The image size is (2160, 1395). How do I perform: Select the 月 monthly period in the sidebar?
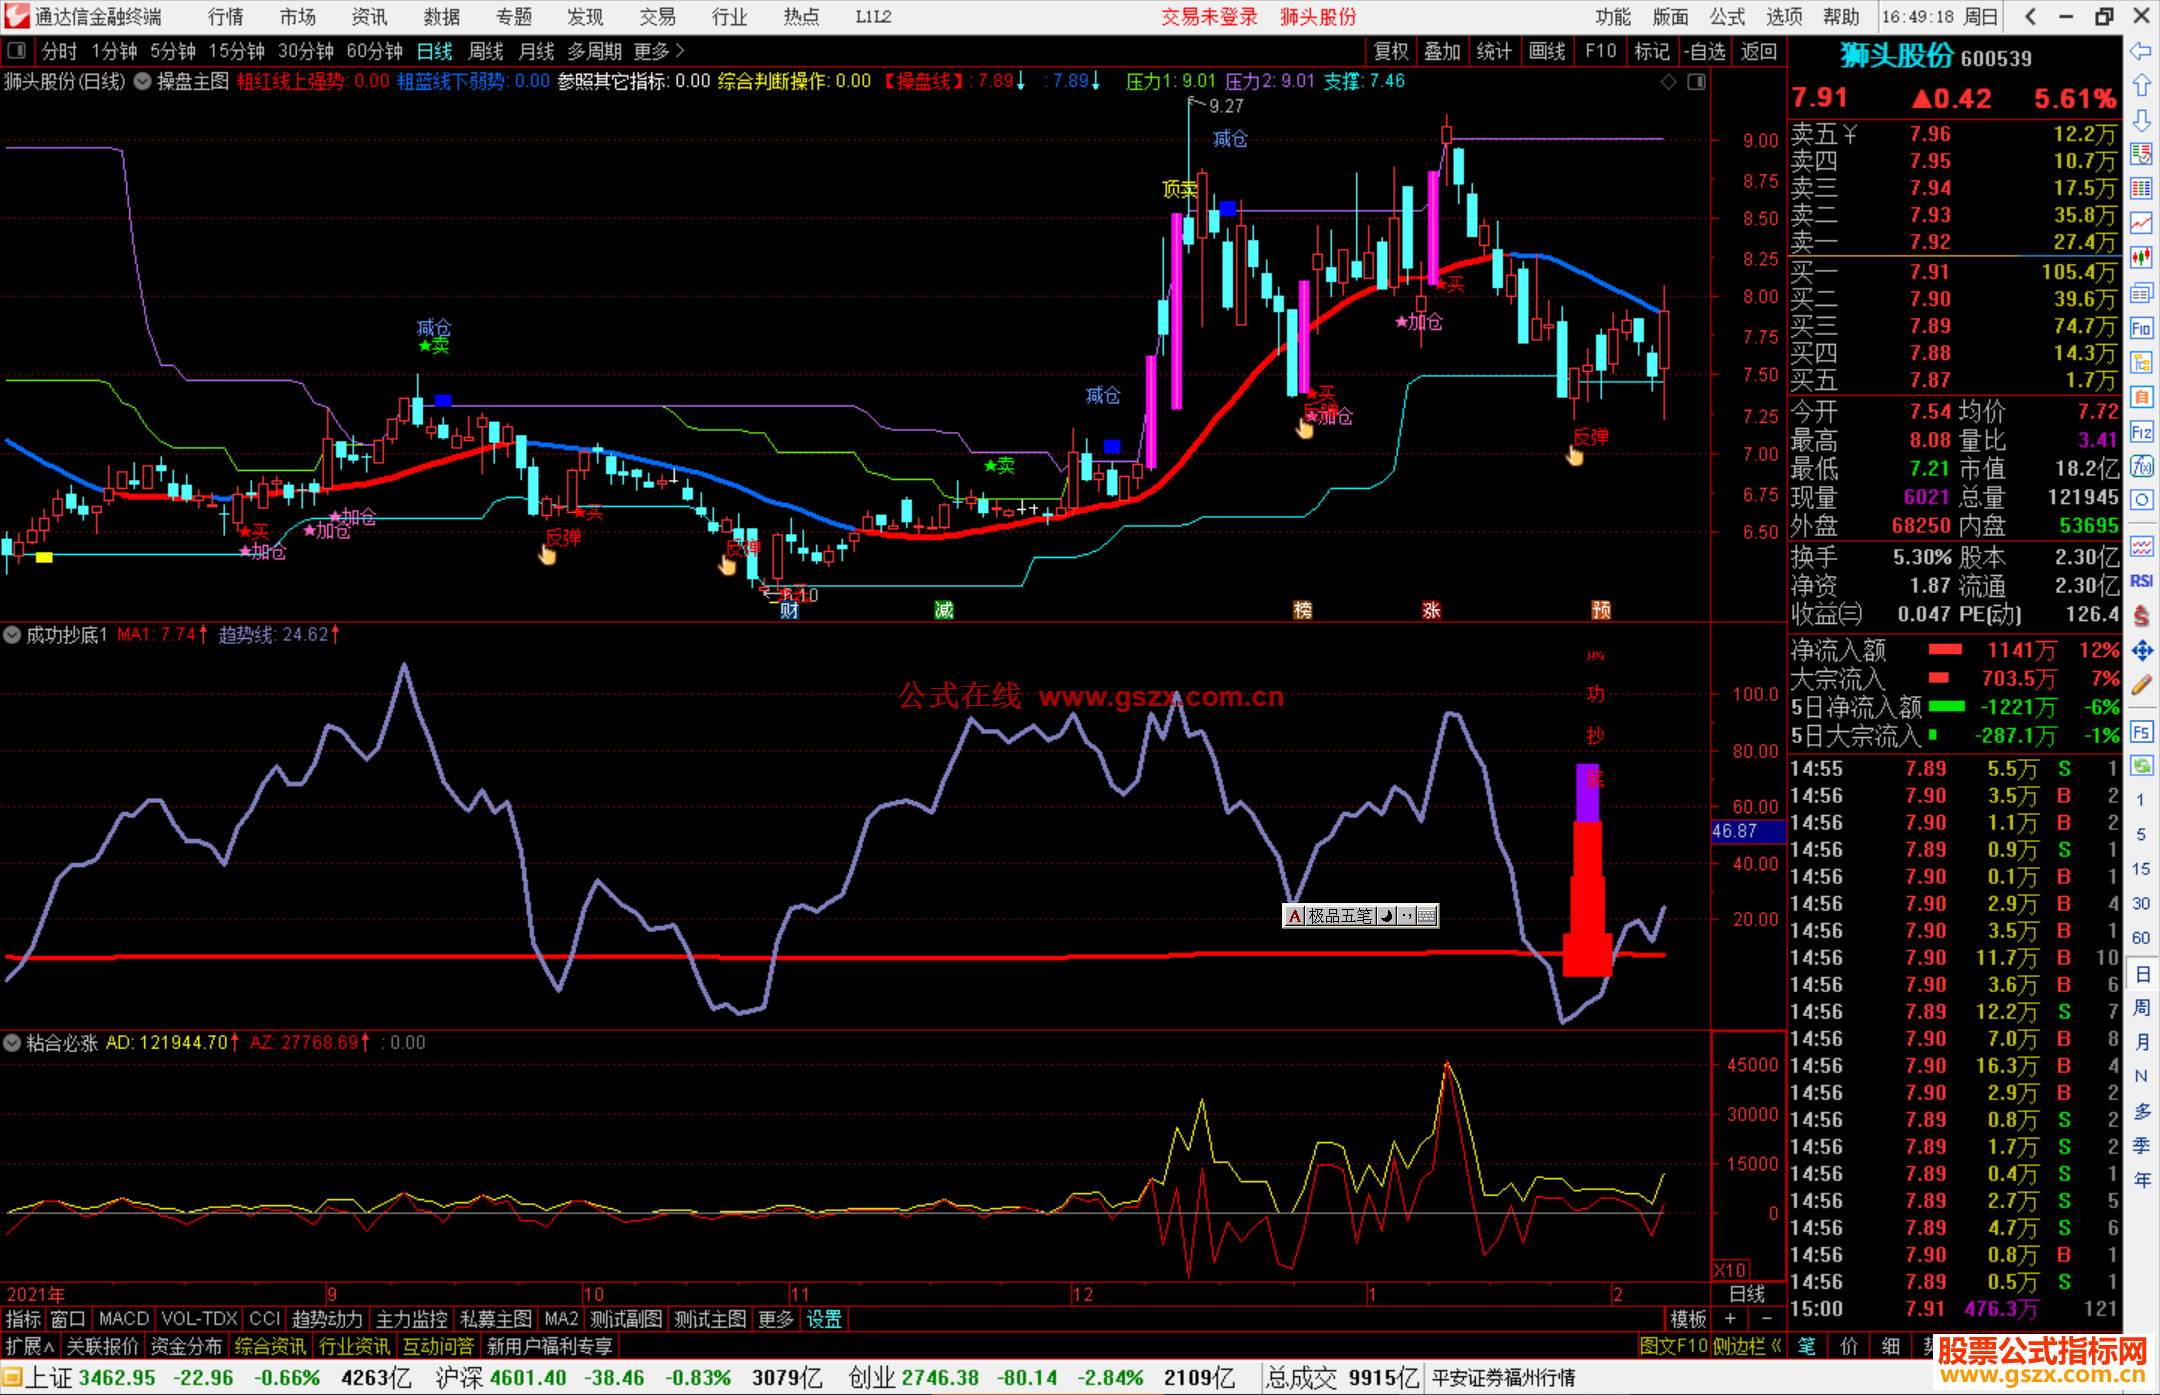pyautogui.click(x=2142, y=1042)
